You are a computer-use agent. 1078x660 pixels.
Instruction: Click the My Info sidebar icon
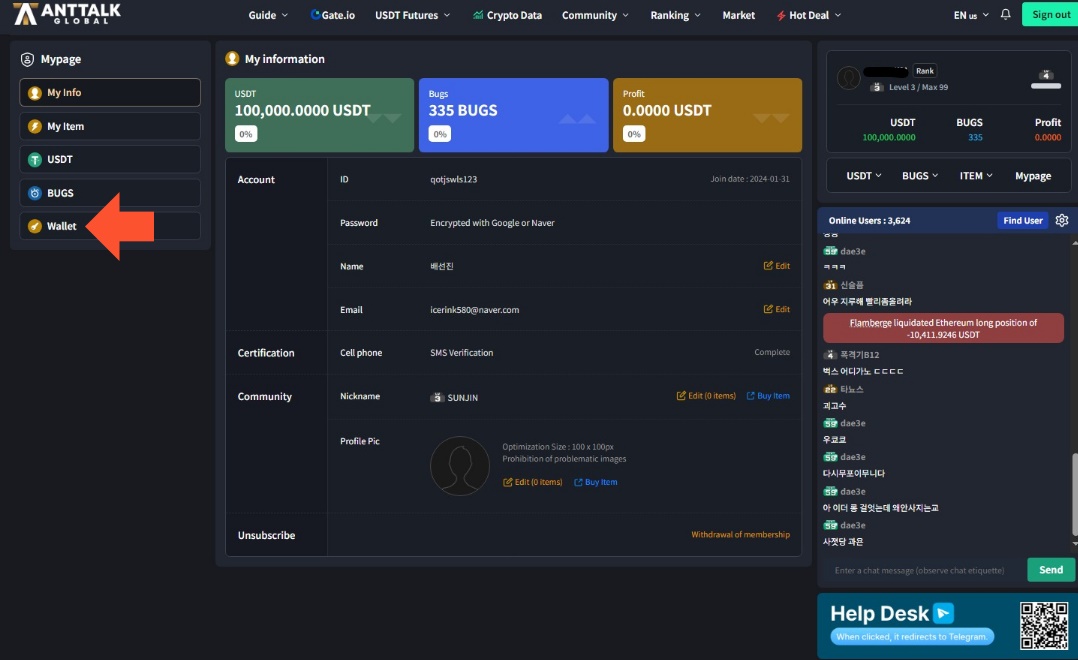click(34, 93)
